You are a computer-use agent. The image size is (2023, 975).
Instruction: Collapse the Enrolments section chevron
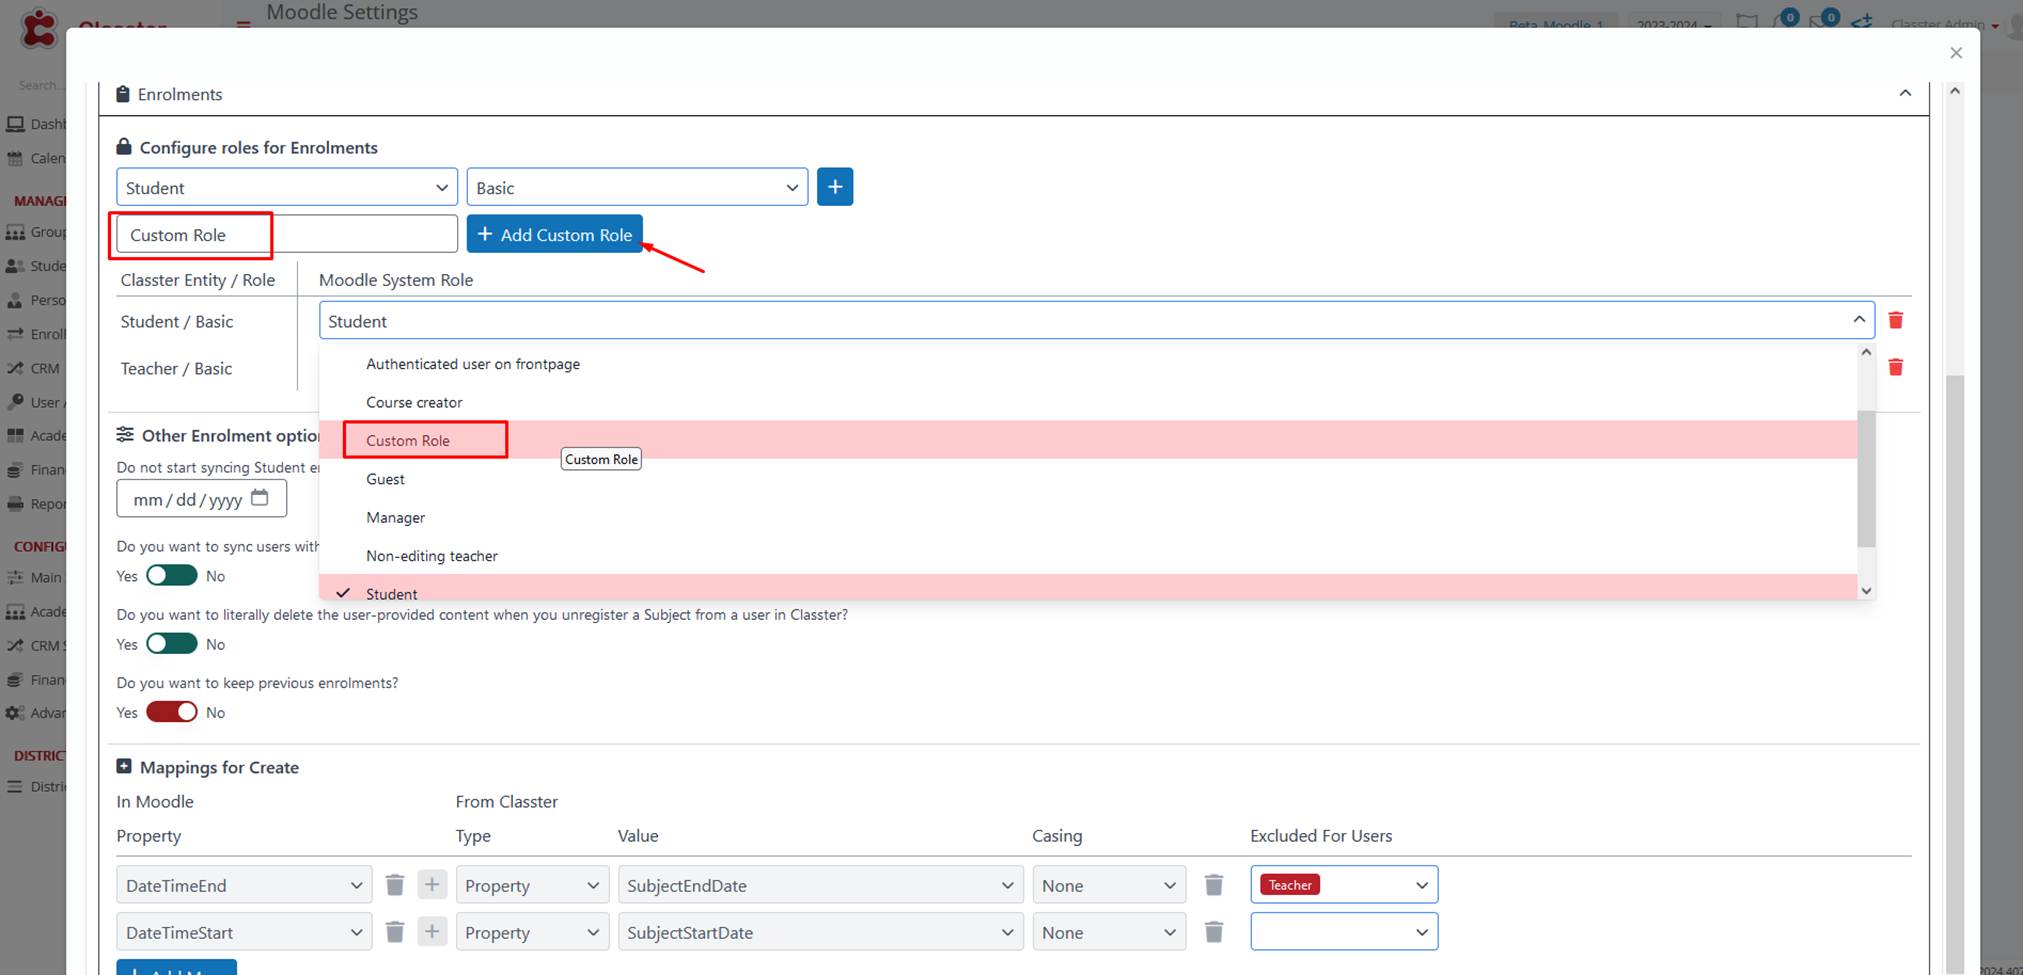pyautogui.click(x=1905, y=93)
